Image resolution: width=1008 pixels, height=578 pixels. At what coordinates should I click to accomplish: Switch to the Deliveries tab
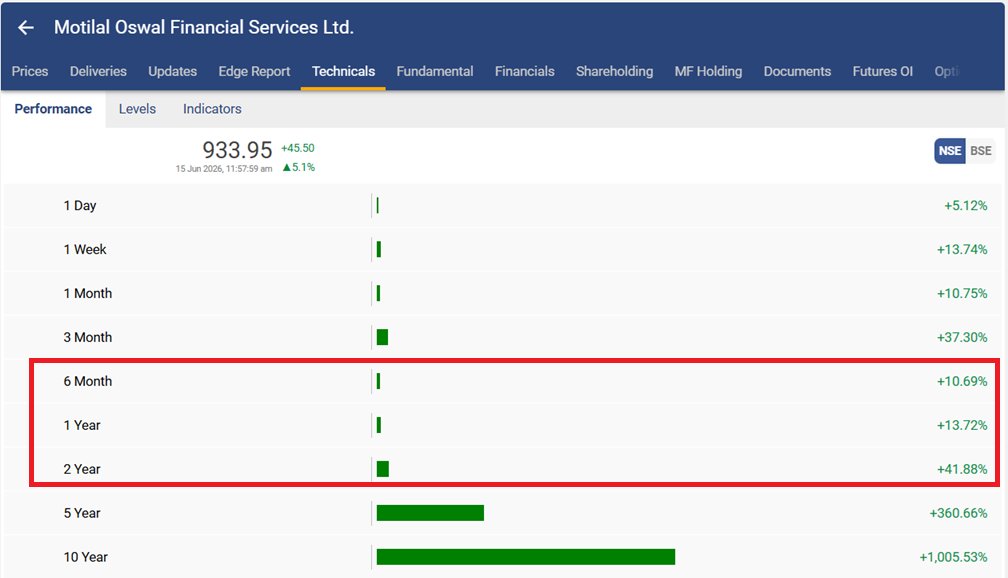(98, 71)
